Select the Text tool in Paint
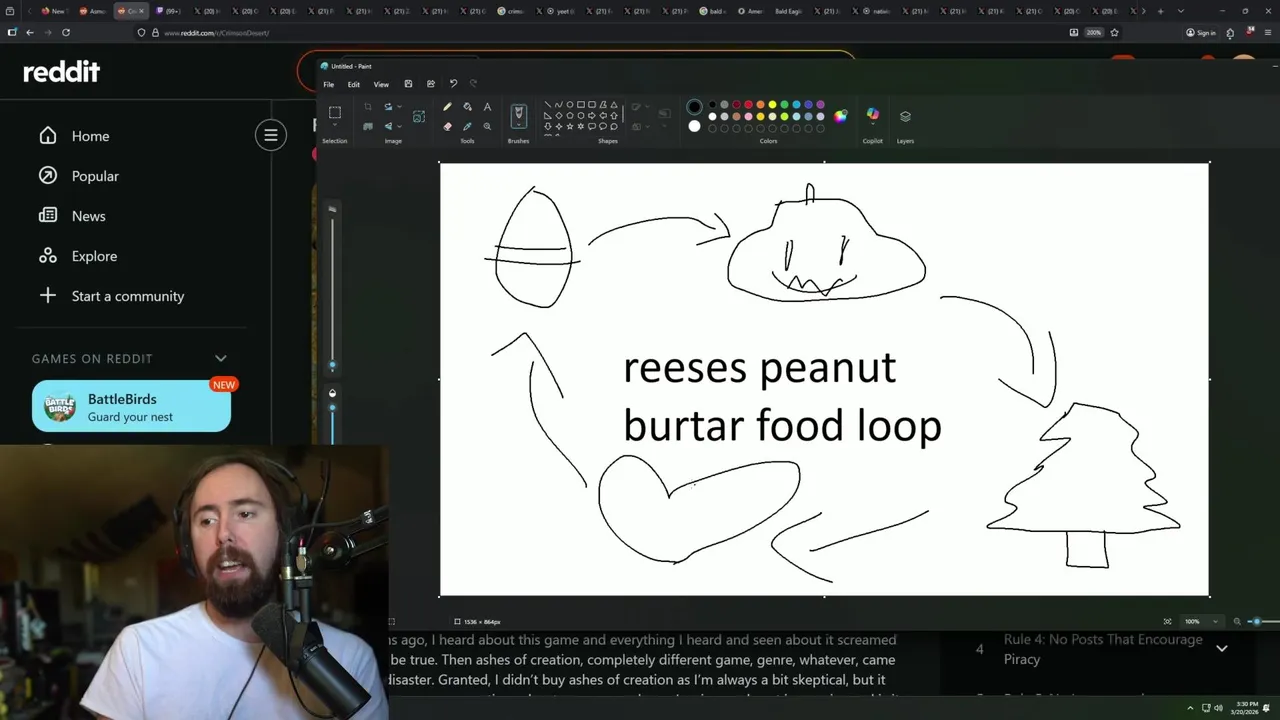 tap(487, 107)
